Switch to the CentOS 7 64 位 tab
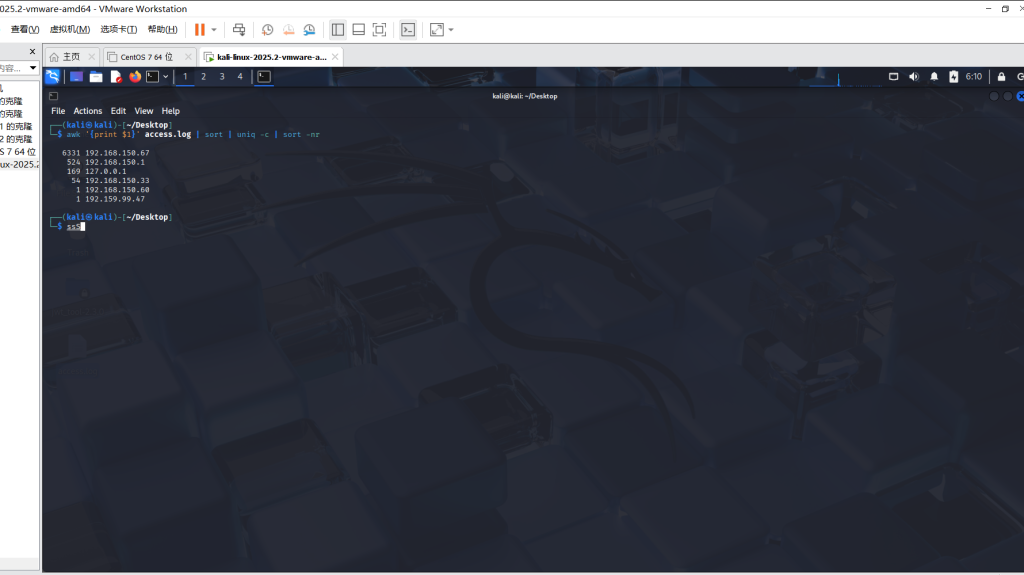This screenshot has height=575, width=1024. [x=146, y=57]
